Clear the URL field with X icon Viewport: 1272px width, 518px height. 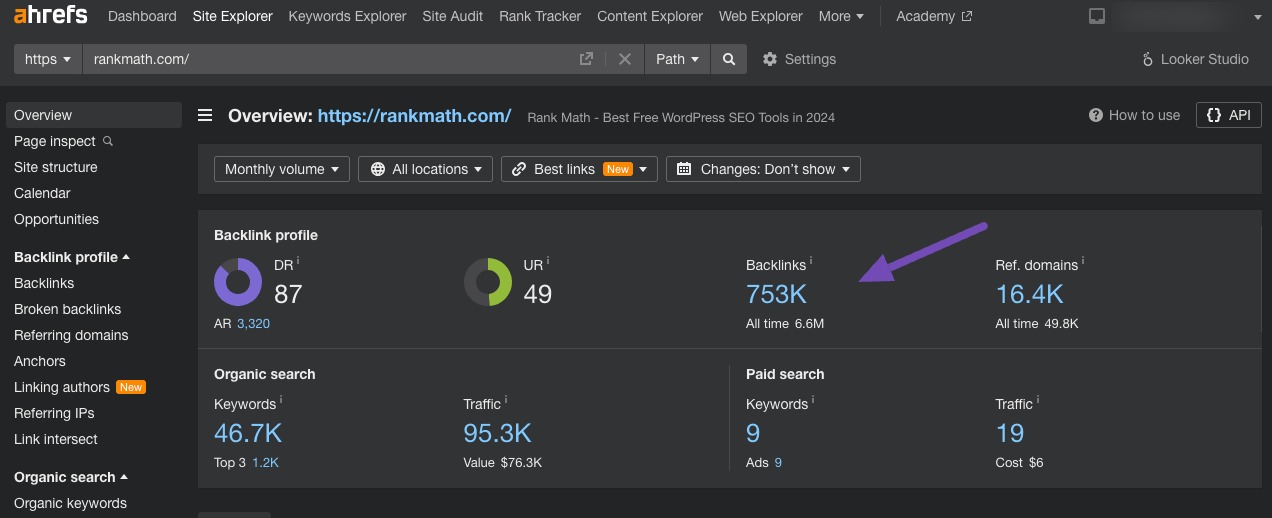pyautogui.click(x=625, y=59)
